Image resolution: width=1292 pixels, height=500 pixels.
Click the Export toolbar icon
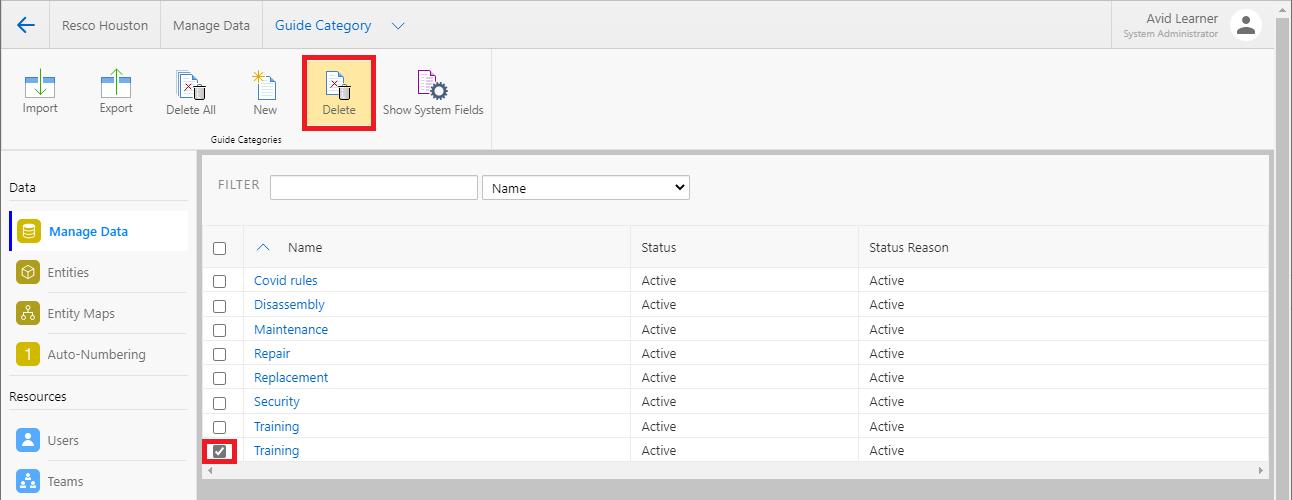(116, 86)
